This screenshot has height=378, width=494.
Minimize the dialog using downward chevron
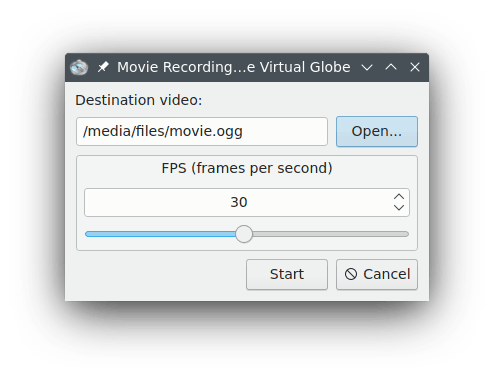(367, 67)
